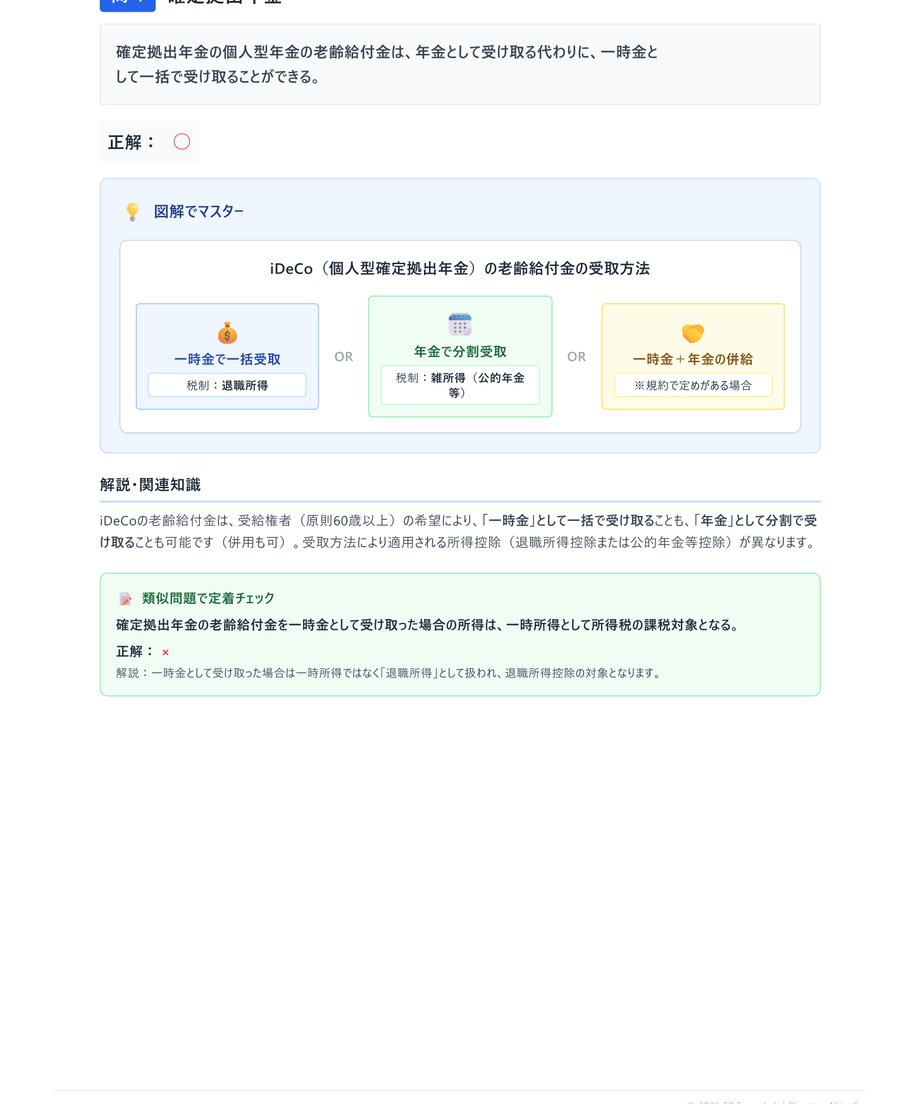Click the memo icon beside 類似問題で定着チェック
Screen dimensions: 920x1104
coord(125,598)
